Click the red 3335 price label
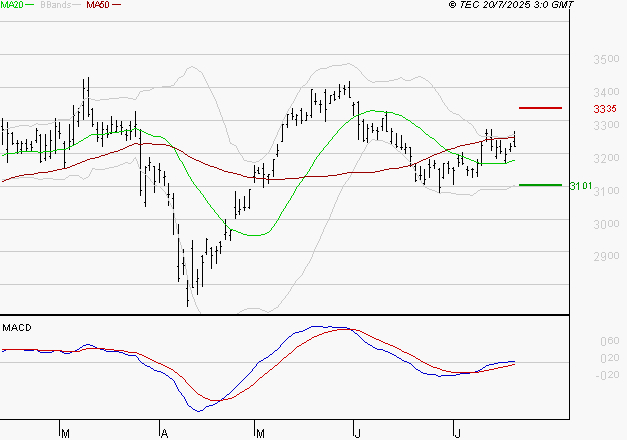 coord(605,109)
